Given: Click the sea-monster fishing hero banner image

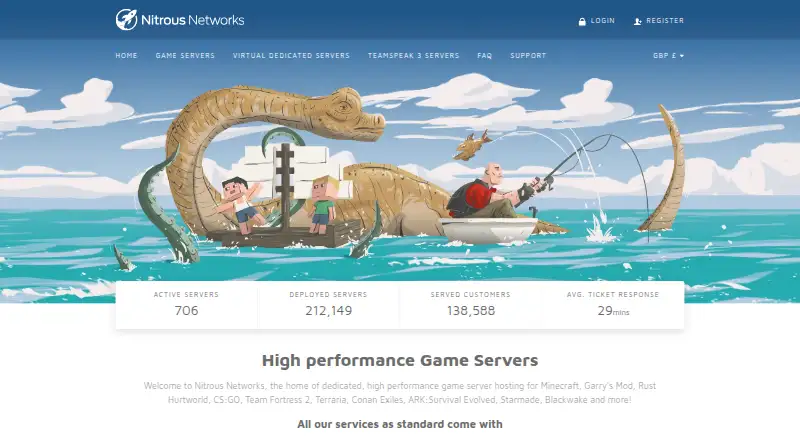Looking at the screenshot, I should 400,174.
